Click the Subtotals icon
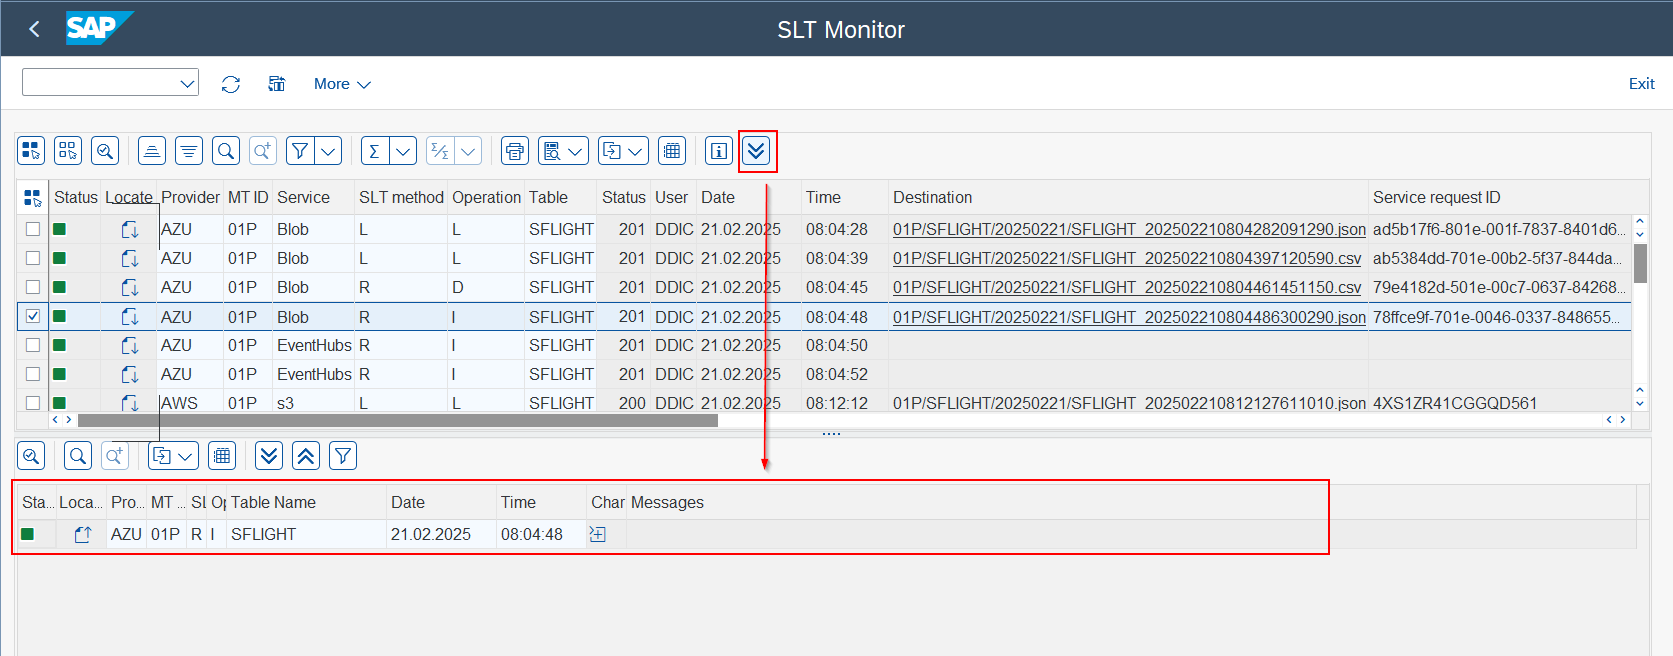 tap(440, 151)
